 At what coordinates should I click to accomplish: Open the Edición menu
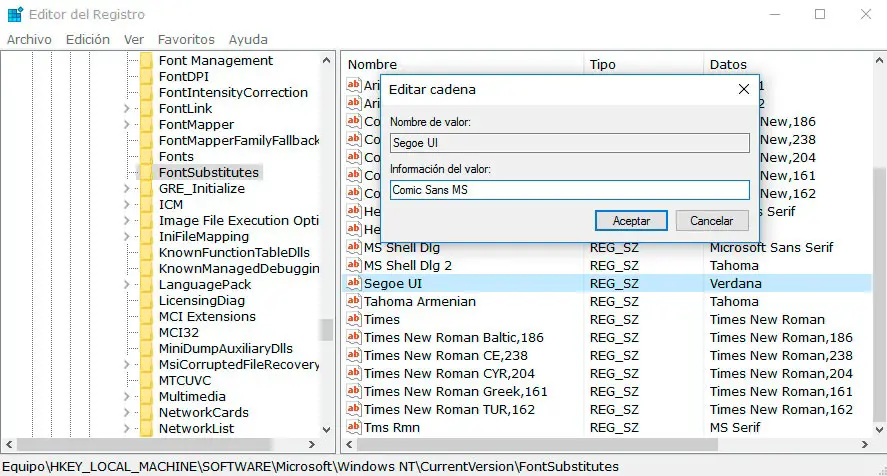pyautogui.click(x=88, y=40)
